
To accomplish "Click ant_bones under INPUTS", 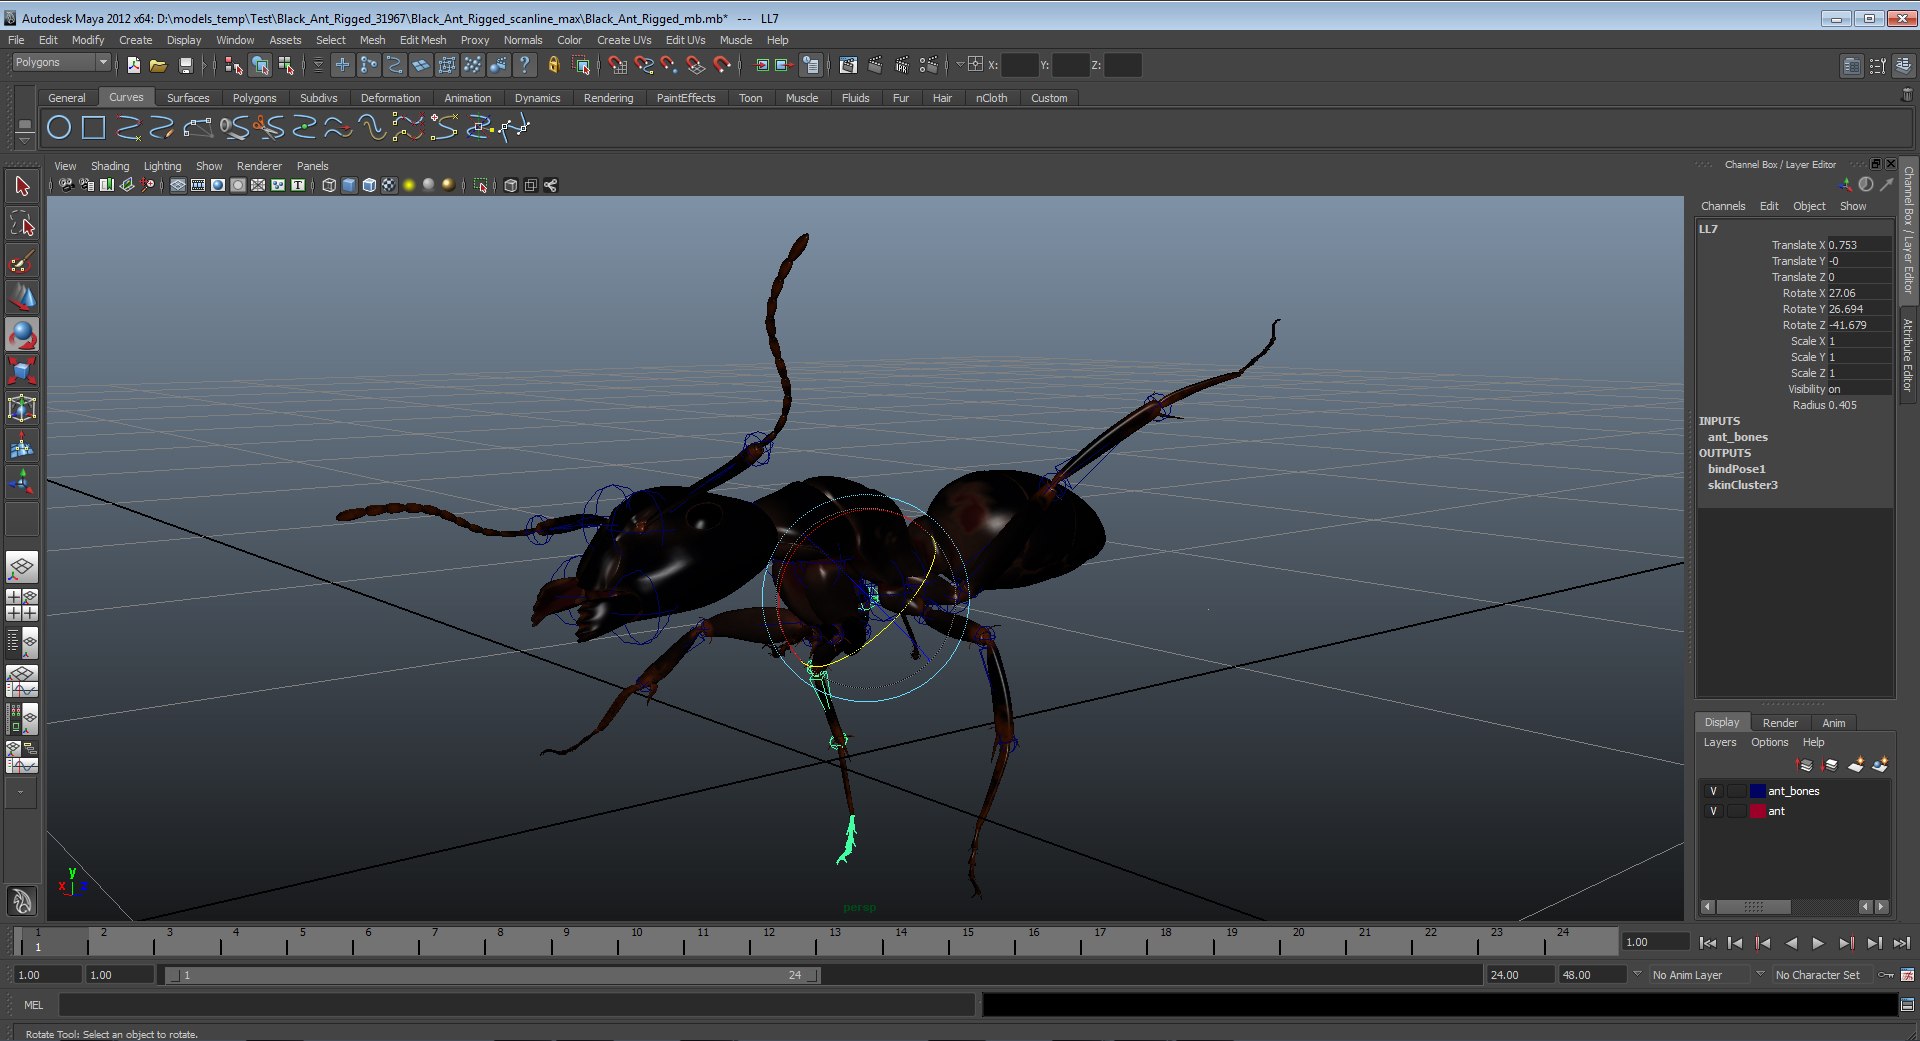I will [x=1738, y=437].
